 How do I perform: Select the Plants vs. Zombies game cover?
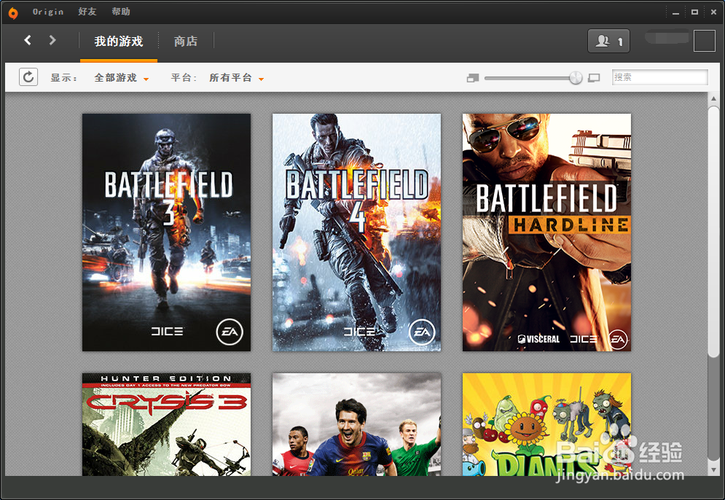[547, 425]
